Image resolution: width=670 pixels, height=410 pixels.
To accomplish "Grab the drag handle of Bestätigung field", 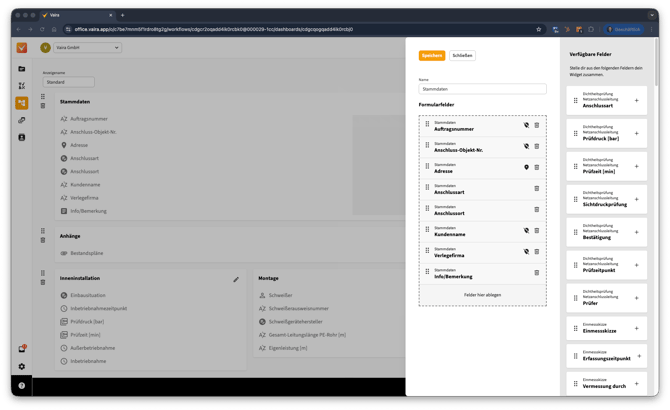I will (574, 234).
